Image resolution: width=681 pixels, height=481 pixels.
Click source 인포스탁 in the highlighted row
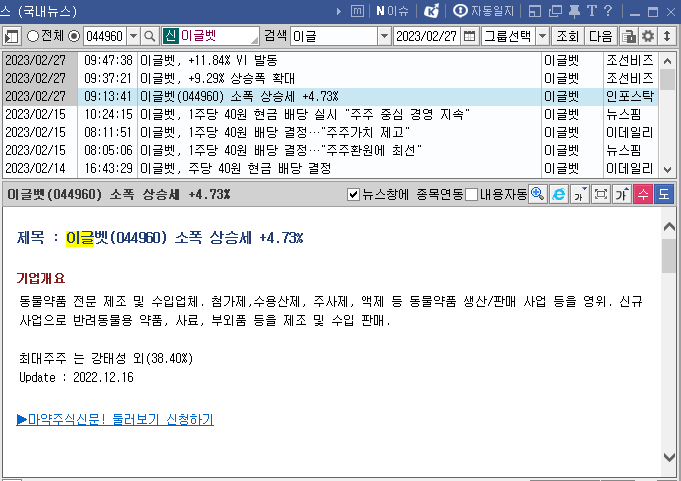tap(629, 96)
